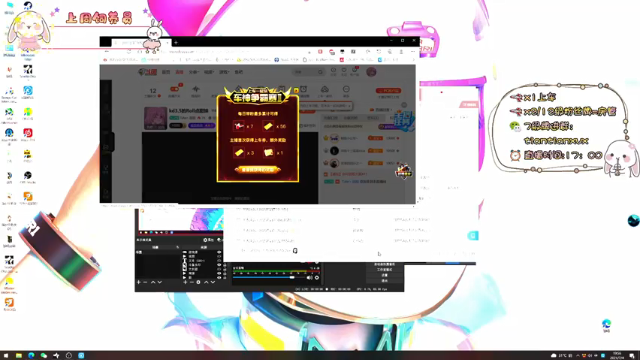Remove the source with the OBS sources minus button
Viewport: 640px width, 360px height.
coord(191,282)
